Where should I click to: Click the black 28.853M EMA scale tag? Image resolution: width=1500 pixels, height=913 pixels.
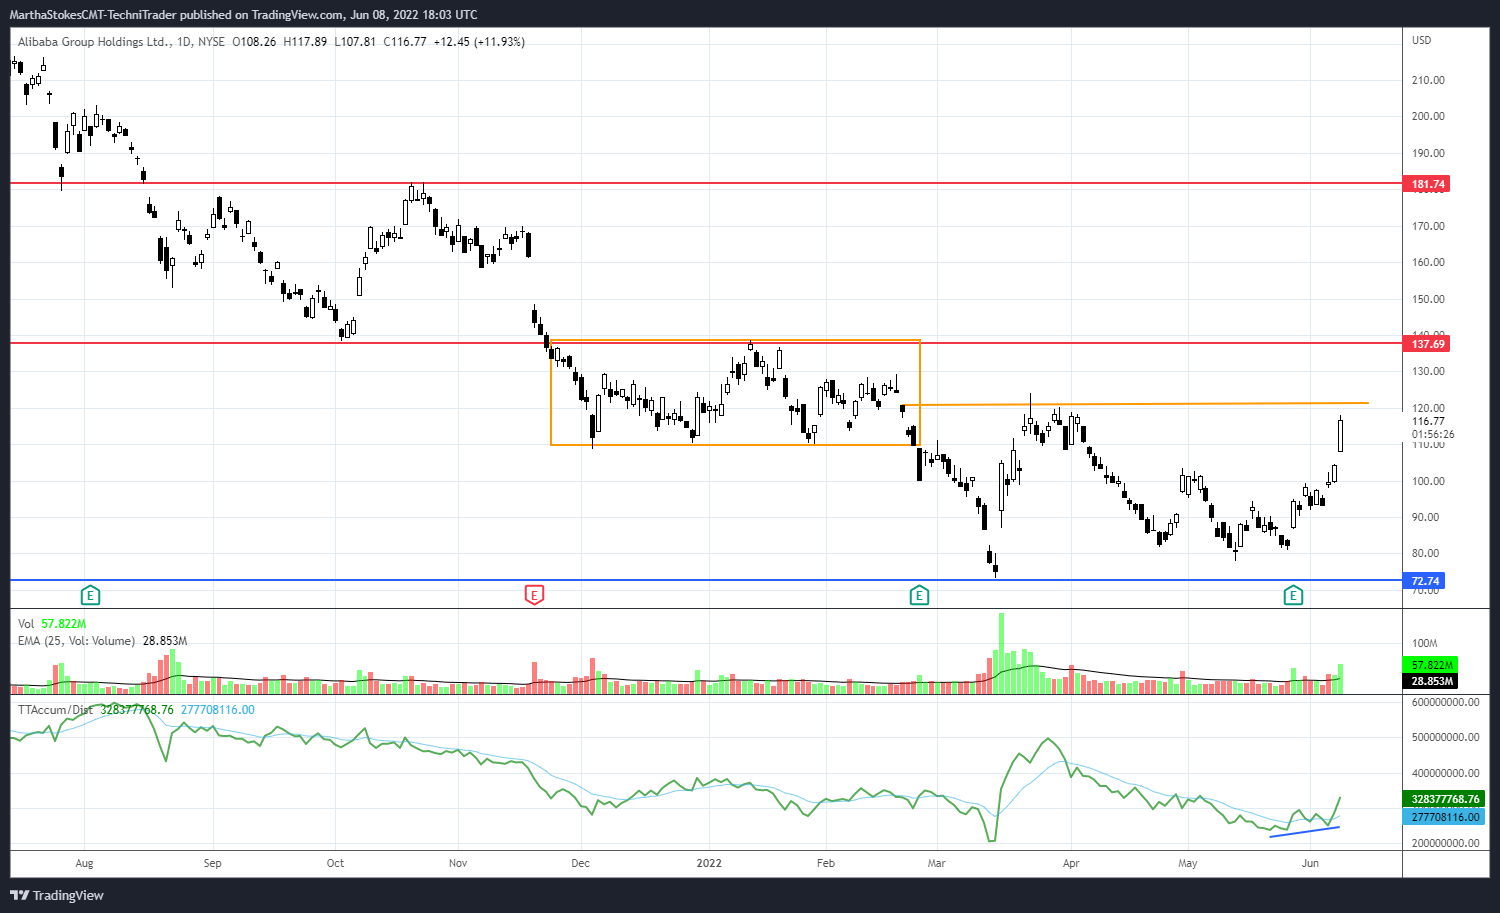(x=1432, y=681)
